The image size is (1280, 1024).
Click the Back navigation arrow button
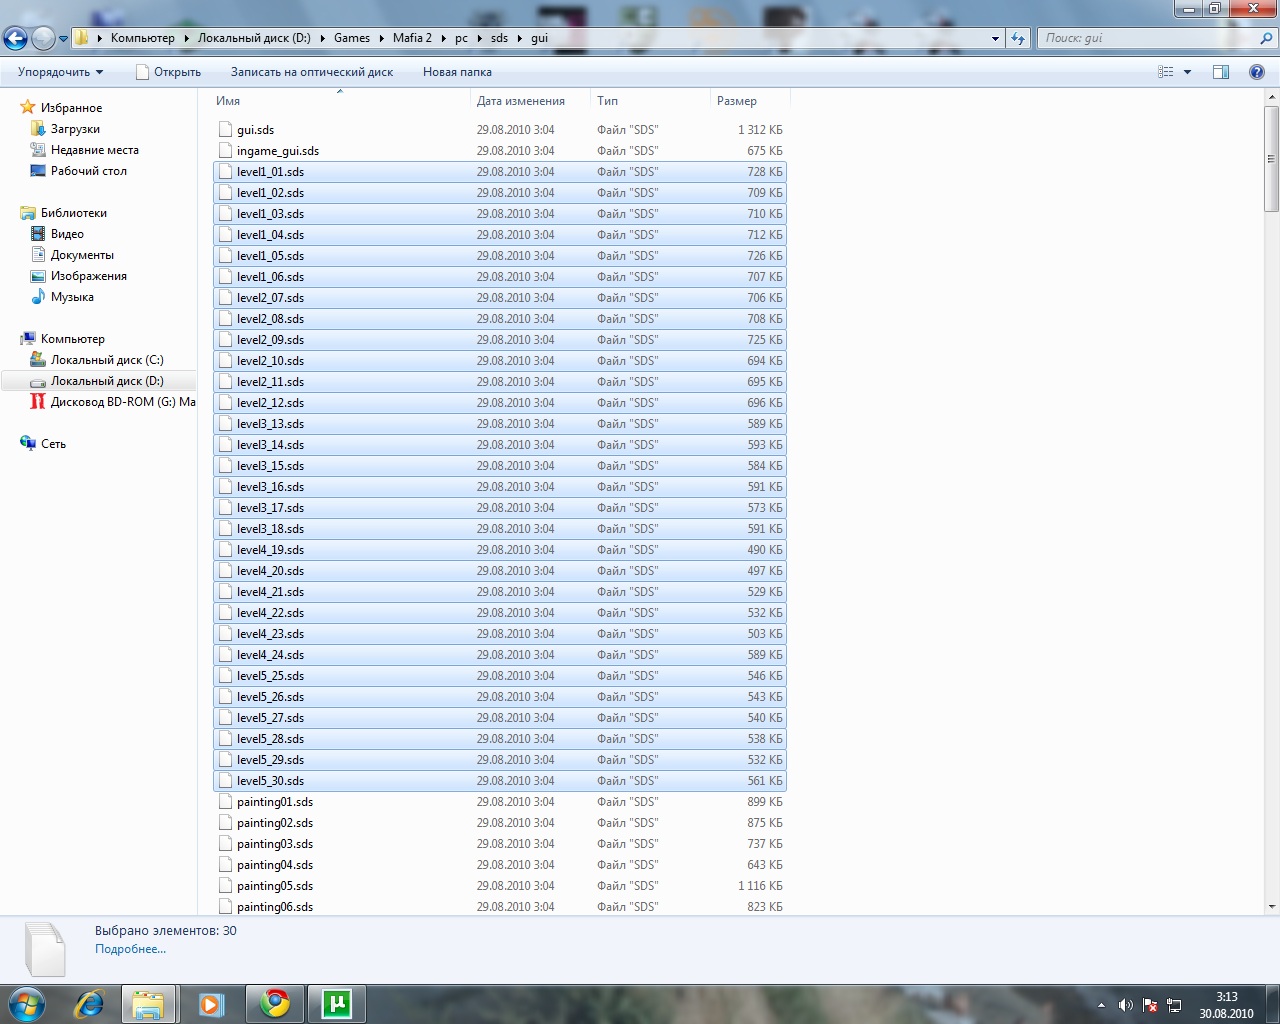15,38
